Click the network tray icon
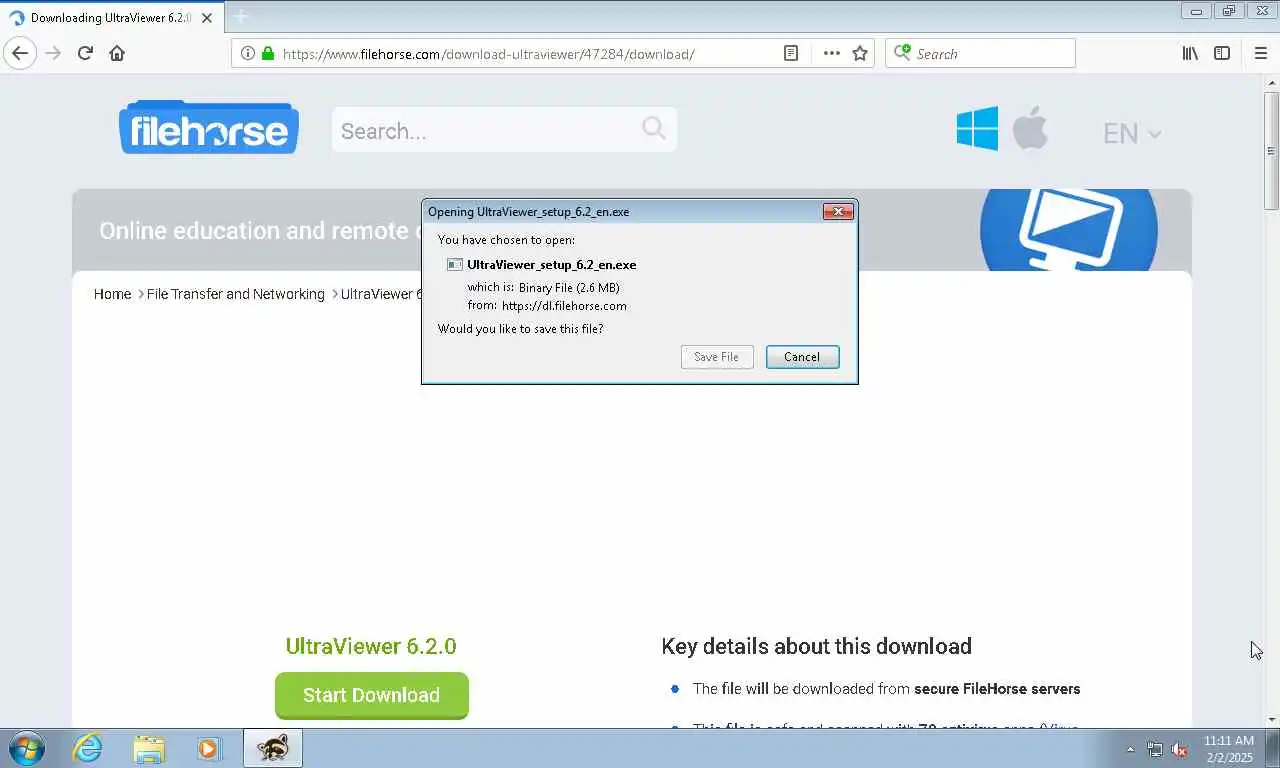This screenshot has height=768, width=1280. point(1155,749)
